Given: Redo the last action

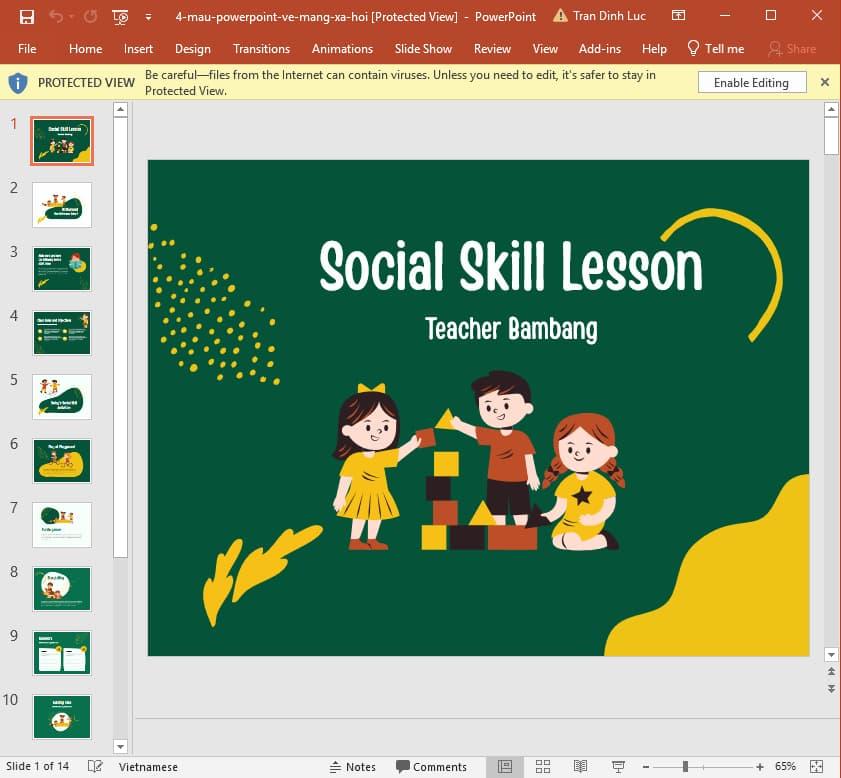Looking at the screenshot, I should 91,16.
